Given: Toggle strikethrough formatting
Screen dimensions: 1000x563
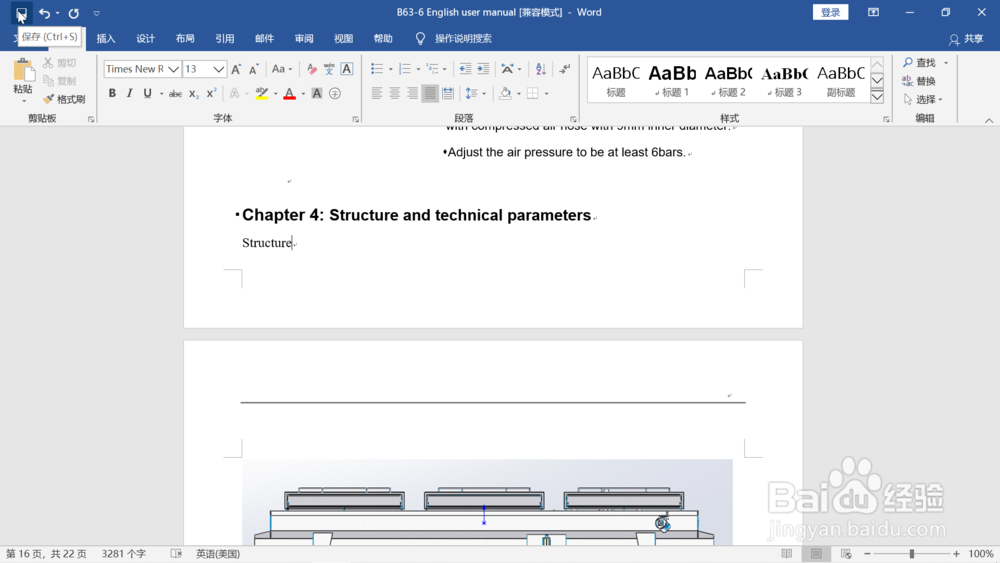Looking at the screenshot, I should tap(175, 94).
